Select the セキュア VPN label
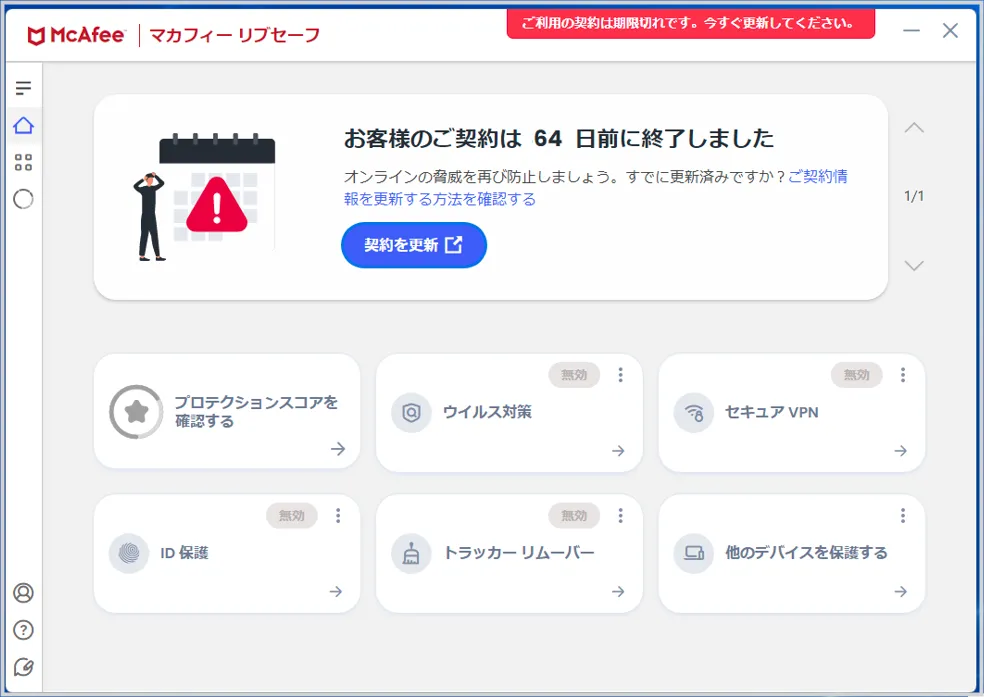Image resolution: width=984 pixels, height=697 pixels. (772, 412)
